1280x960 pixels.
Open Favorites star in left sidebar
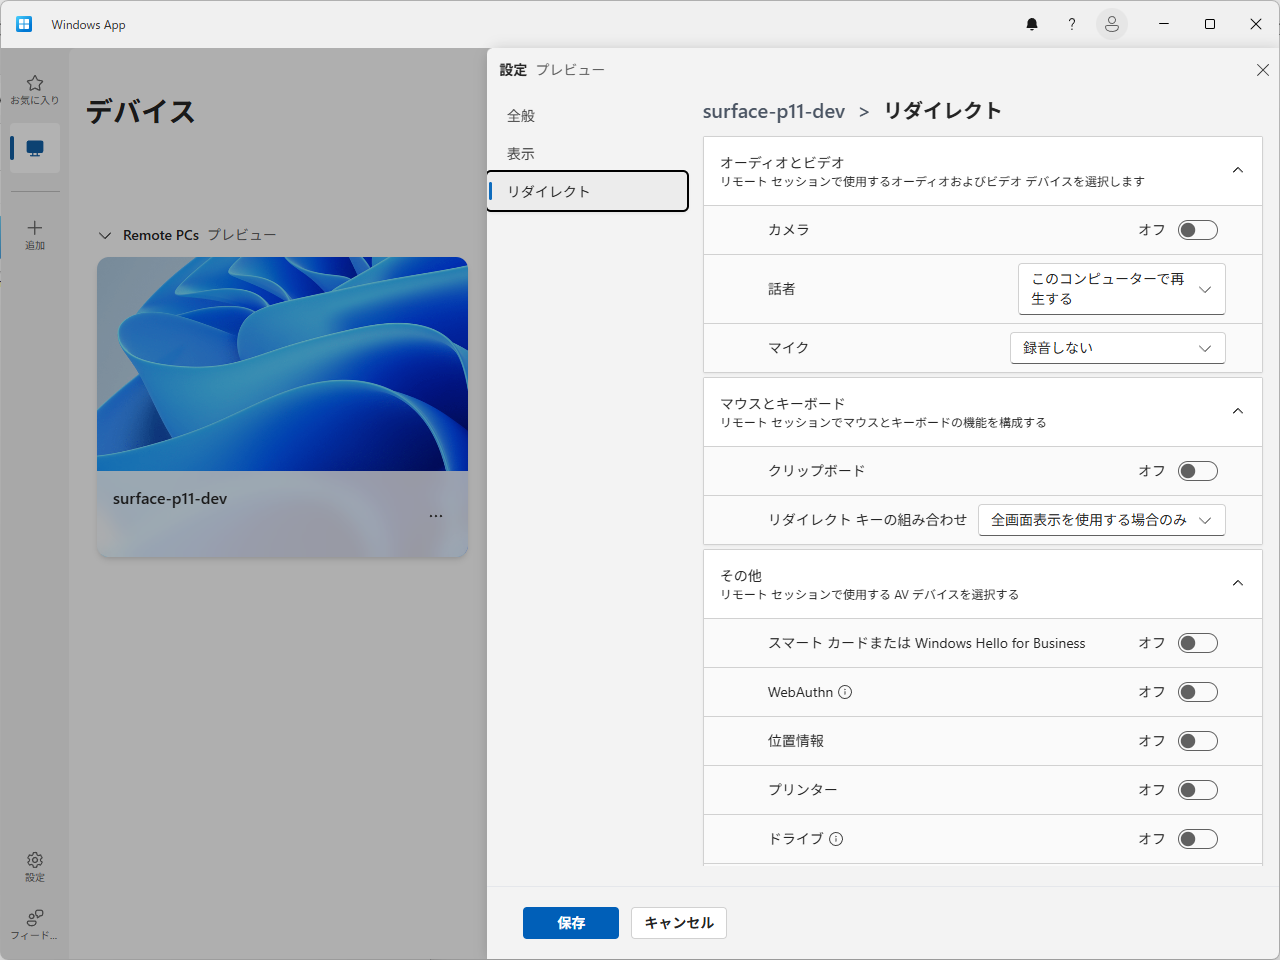(x=35, y=89)
